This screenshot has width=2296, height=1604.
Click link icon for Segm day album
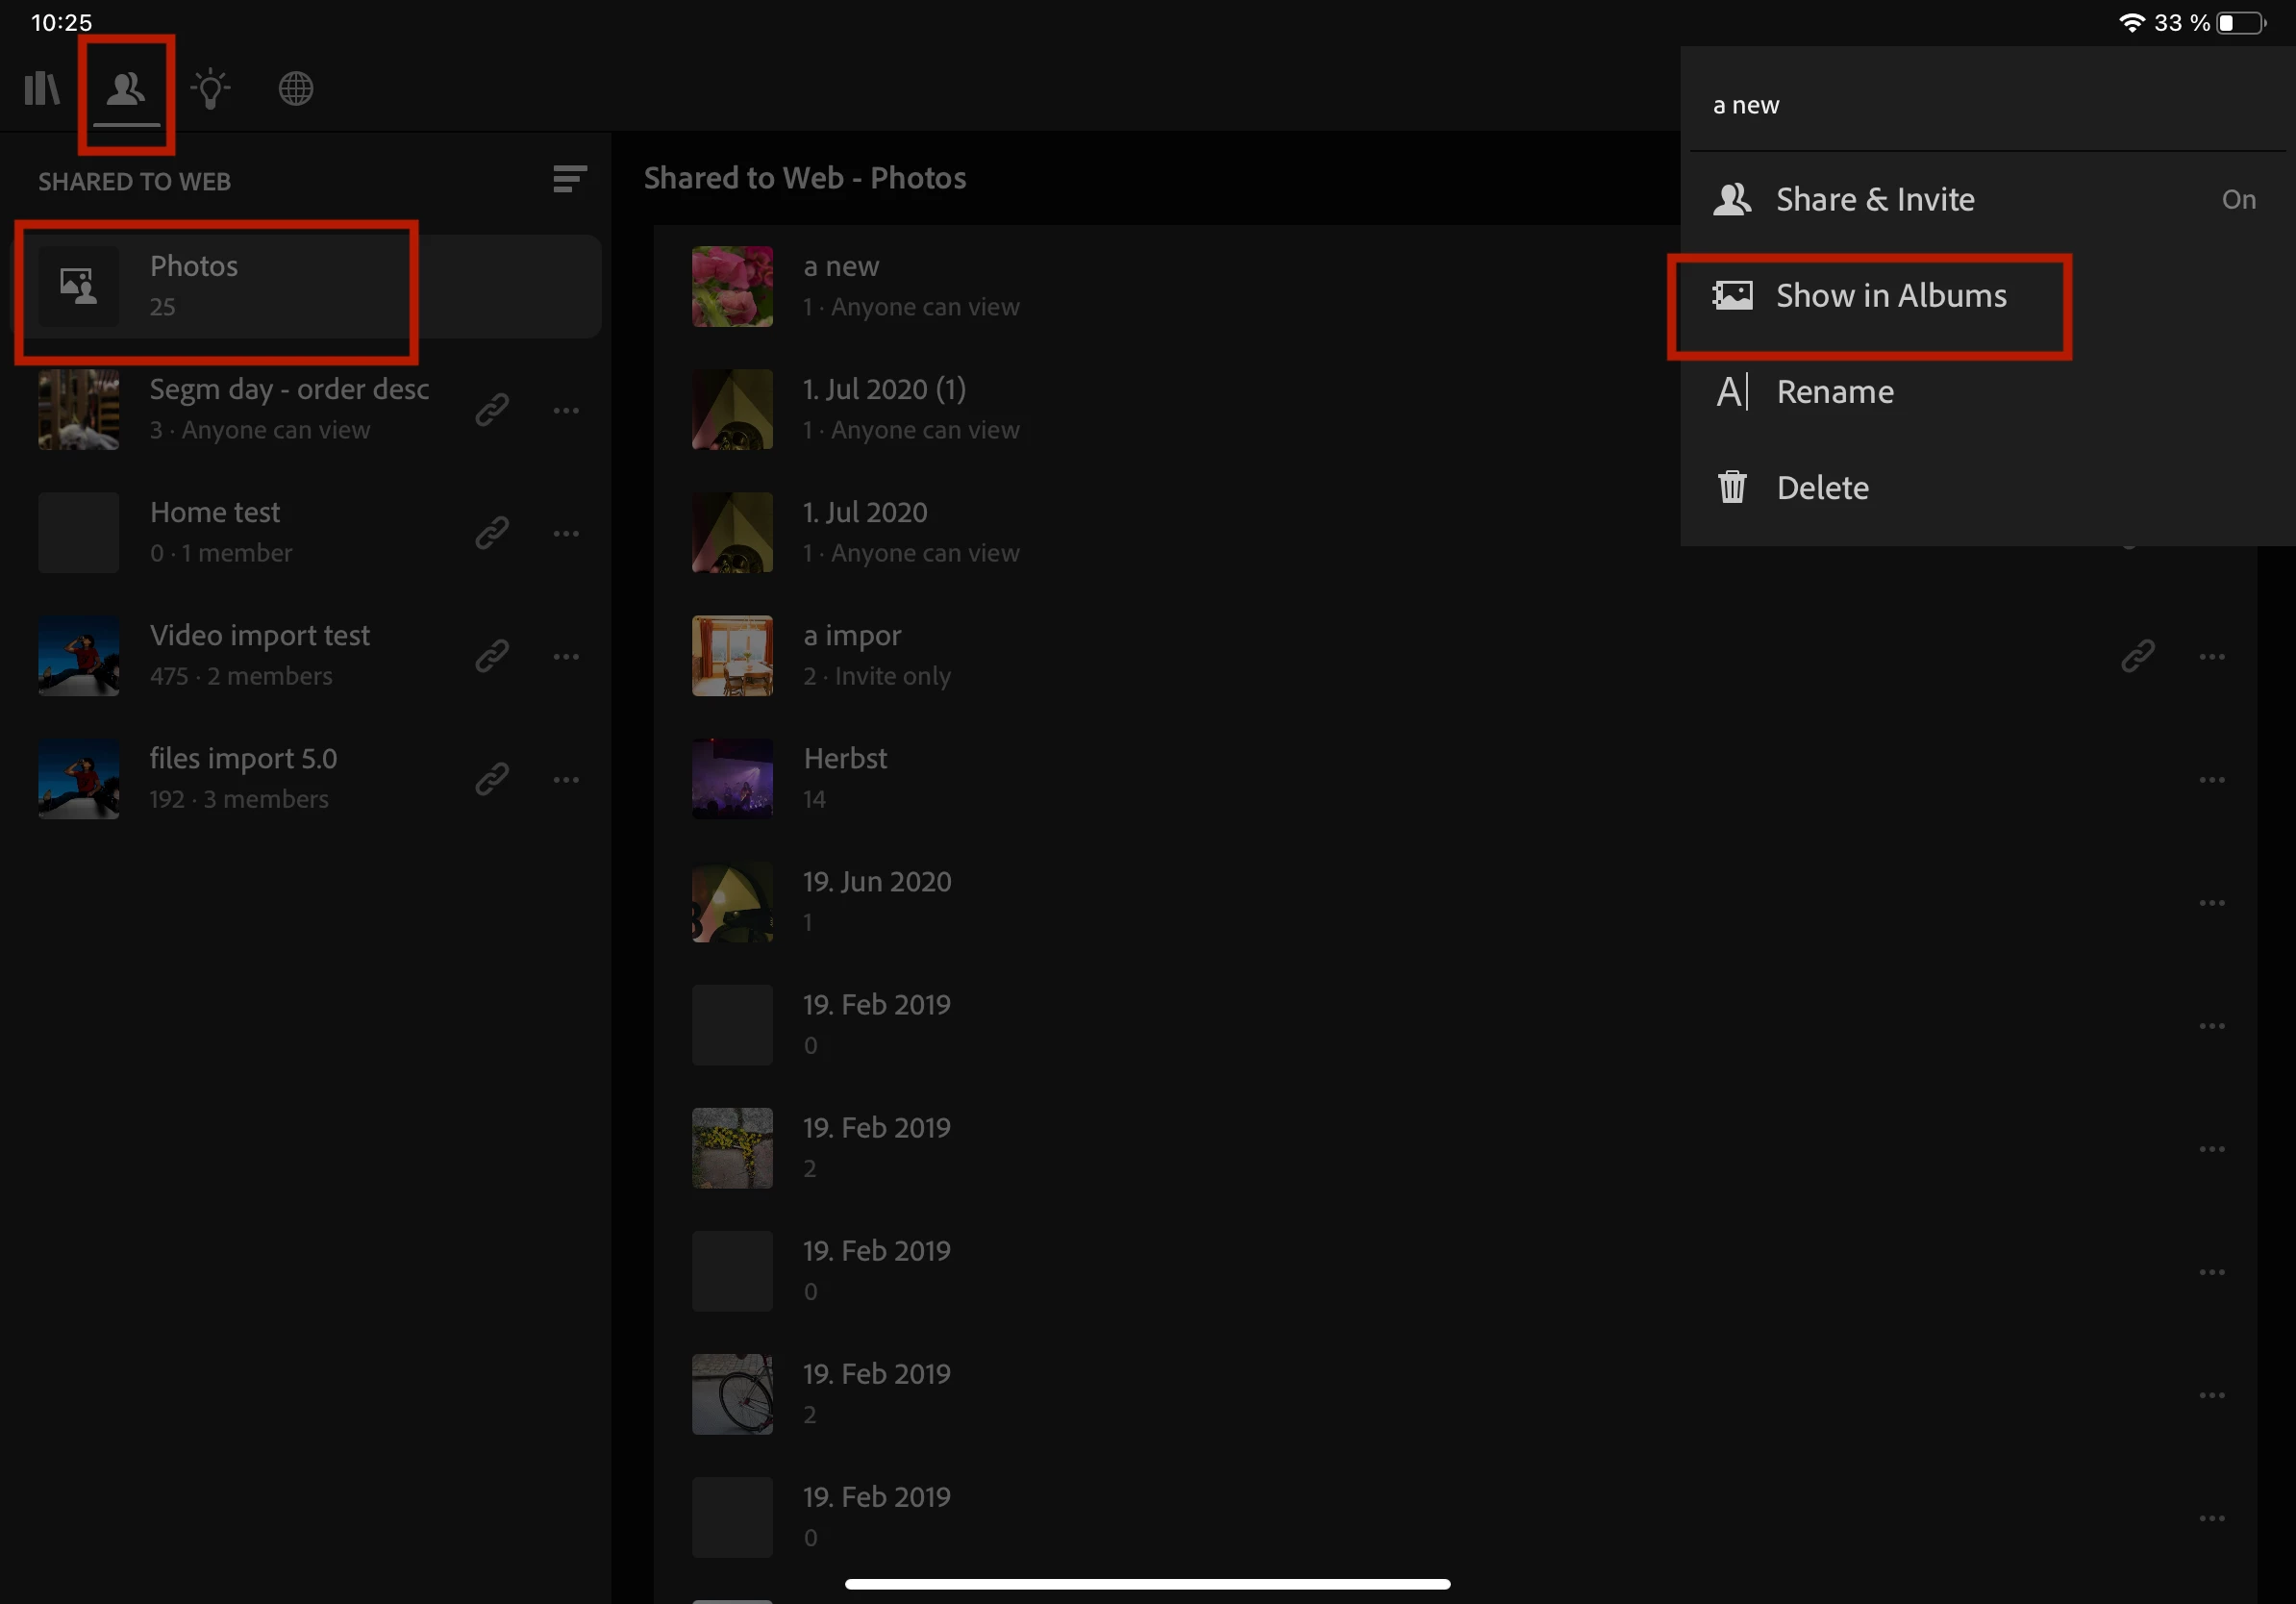[492, 410]
